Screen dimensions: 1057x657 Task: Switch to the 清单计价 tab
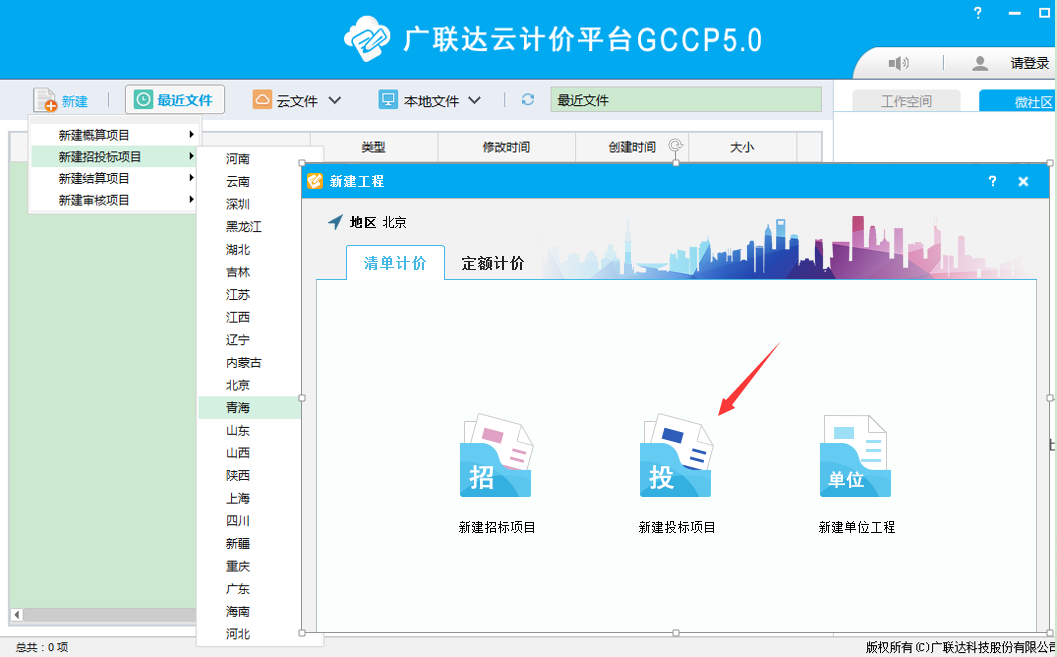point(395,263)
